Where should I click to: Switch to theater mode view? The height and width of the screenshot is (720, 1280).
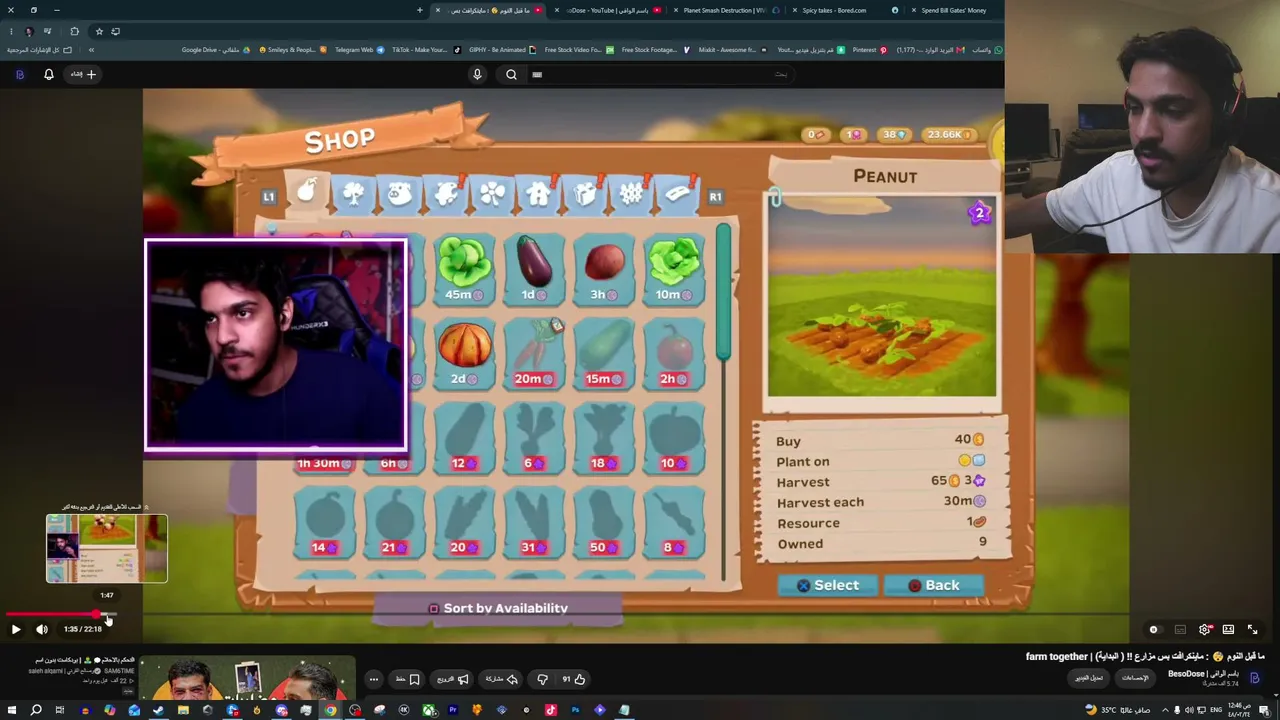pos(1228,629)
